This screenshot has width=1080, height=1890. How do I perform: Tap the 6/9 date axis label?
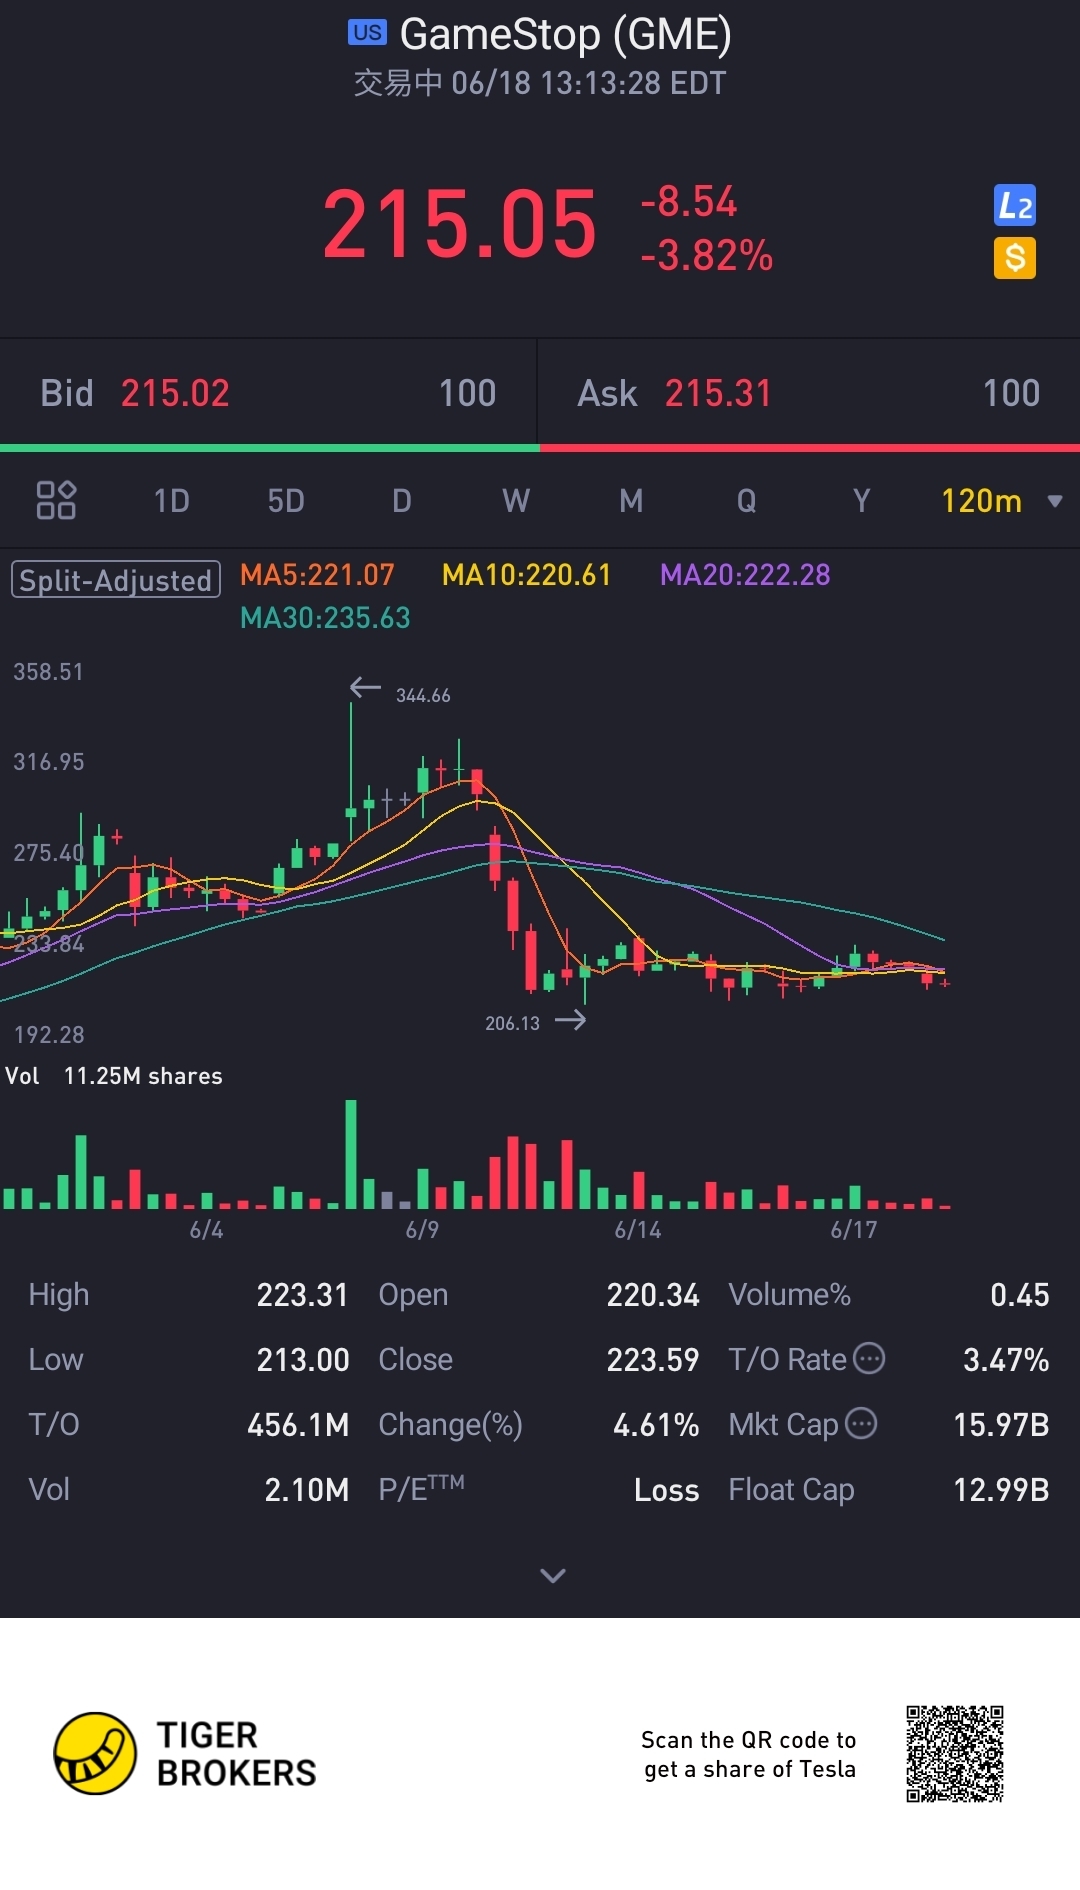click(x=422, y=1230)
